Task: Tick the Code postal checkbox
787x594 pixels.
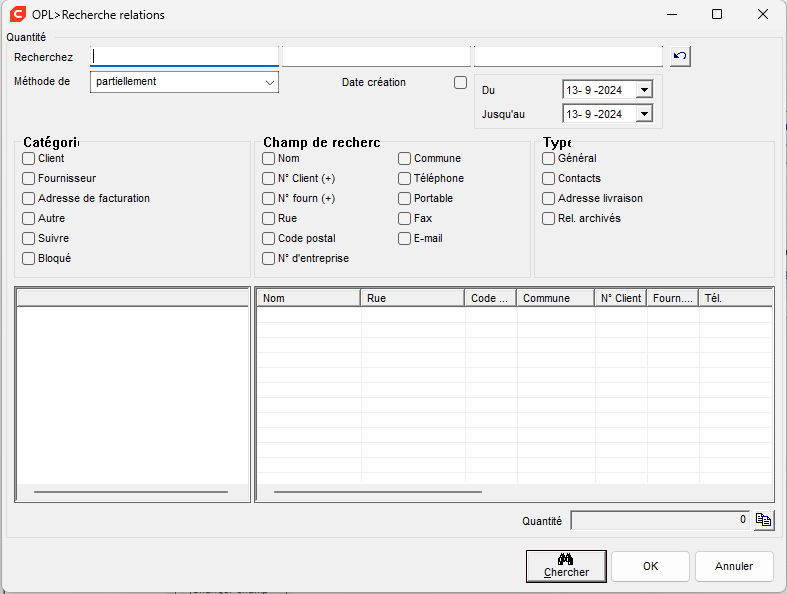Action: (x=269, y=239)
